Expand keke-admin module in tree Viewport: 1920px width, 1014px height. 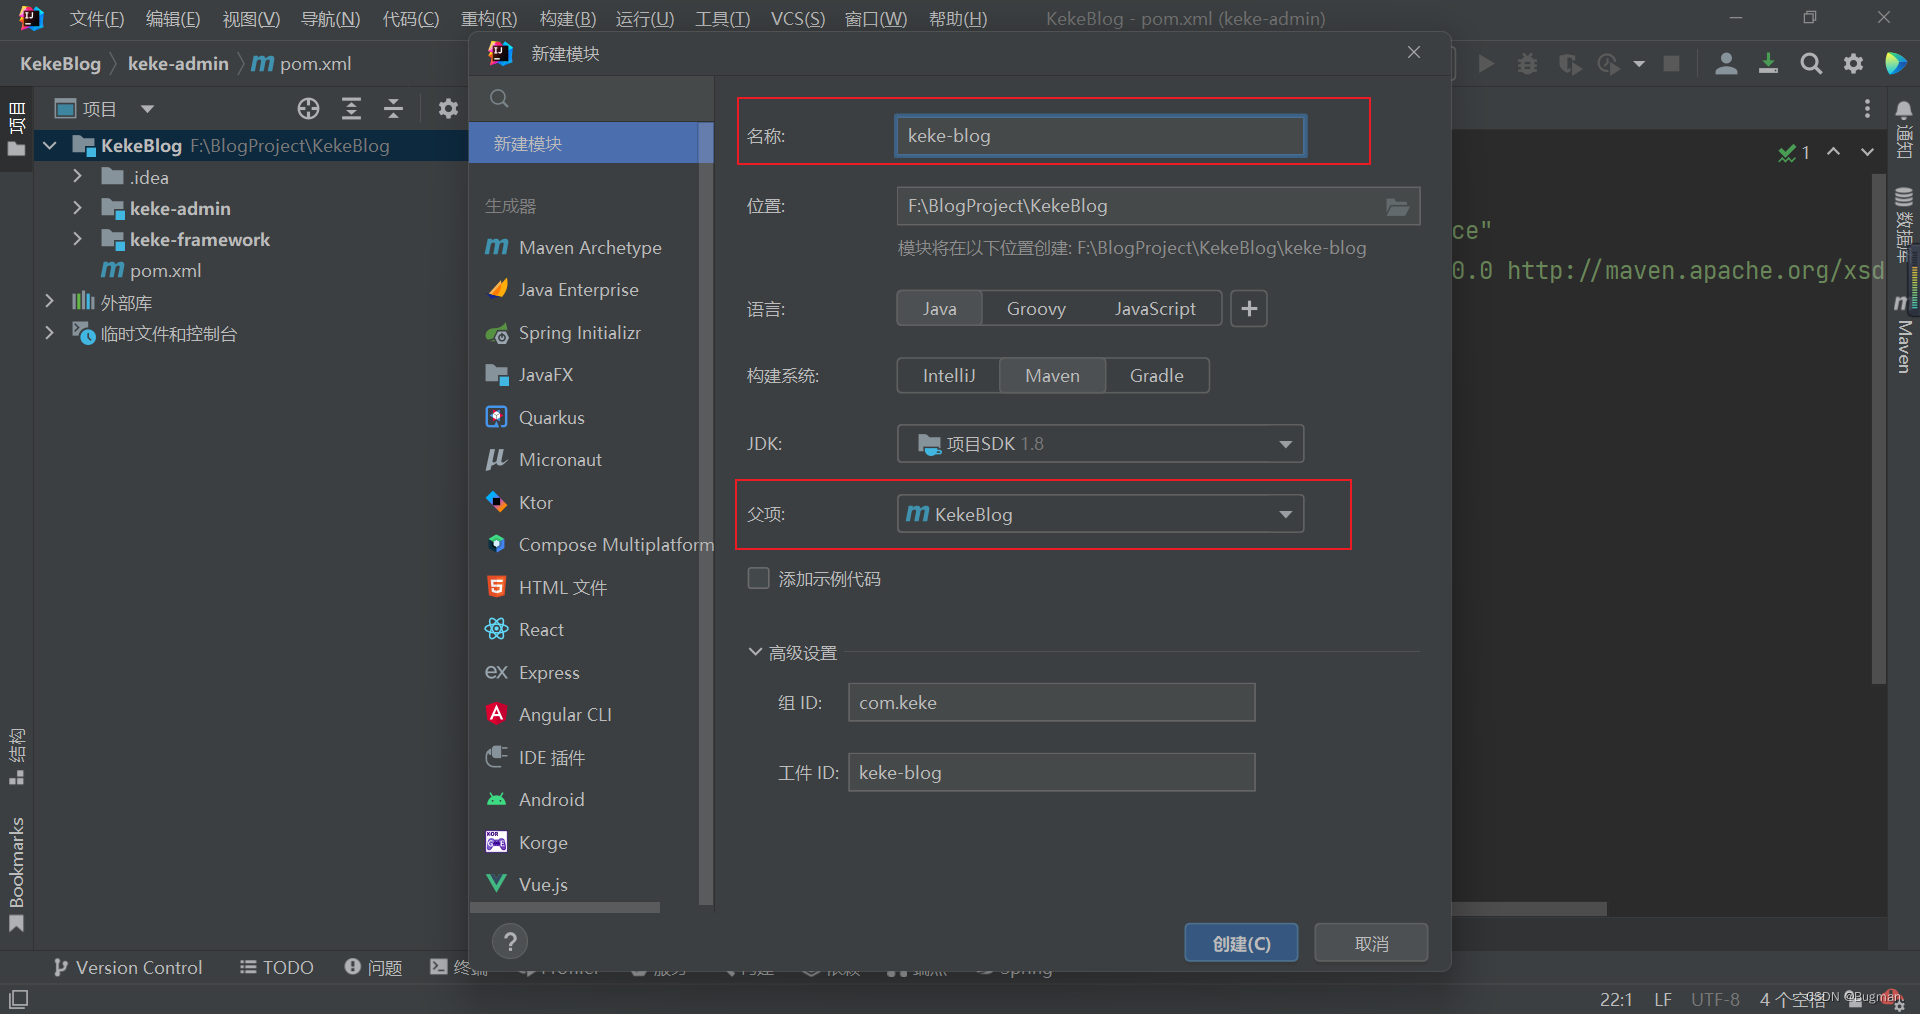77,208
